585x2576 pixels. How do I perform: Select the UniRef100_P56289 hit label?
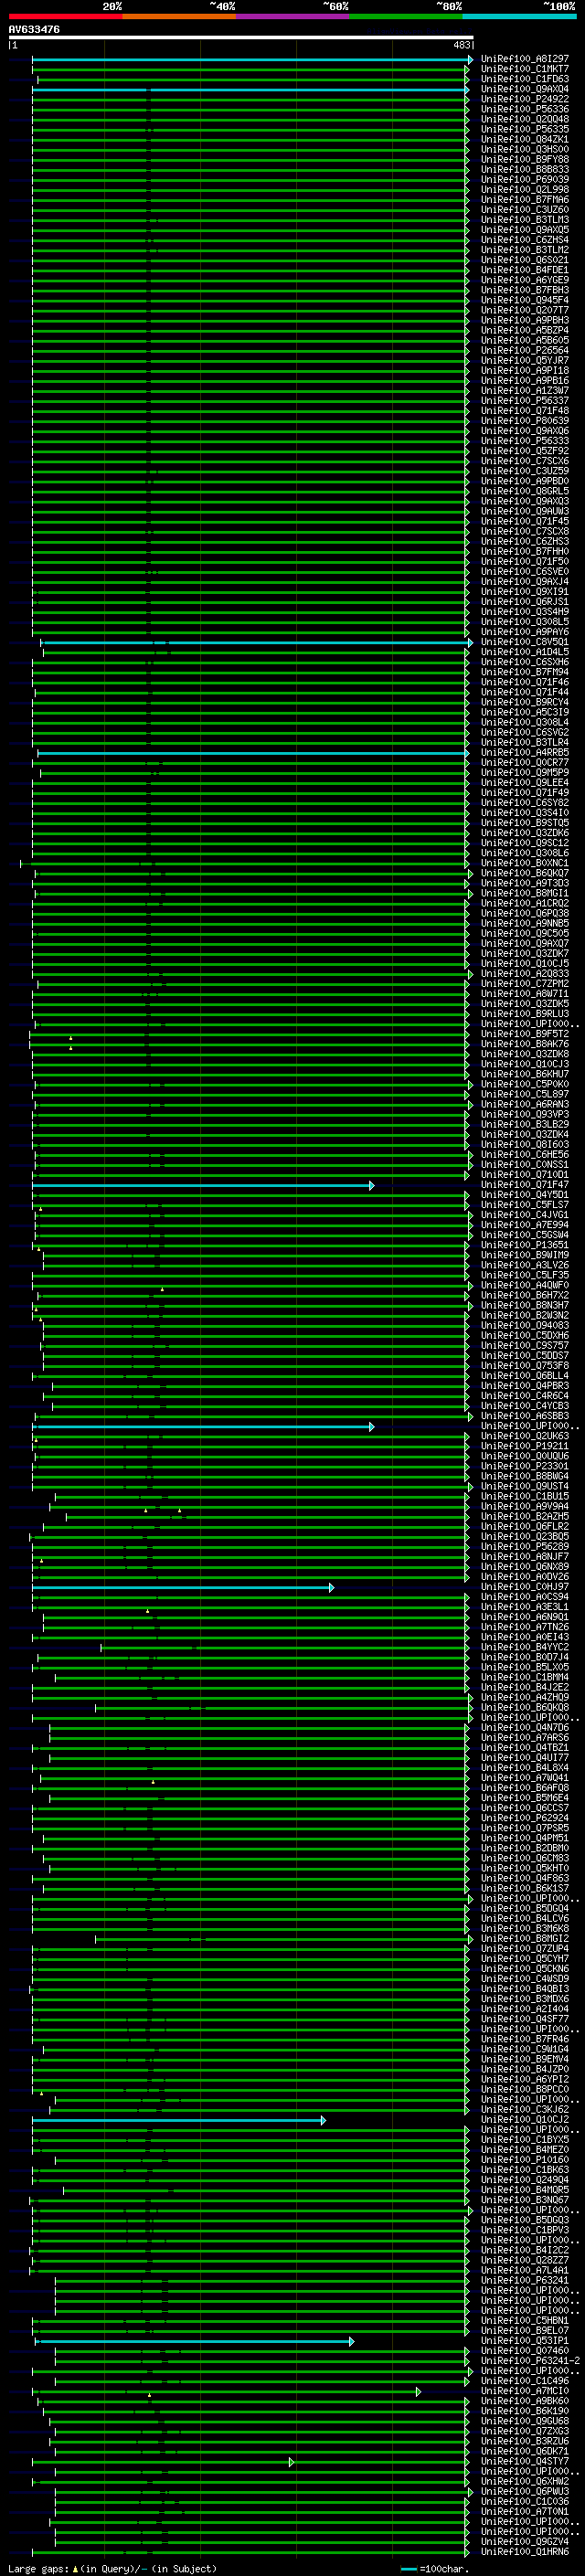coord(525,1546)
